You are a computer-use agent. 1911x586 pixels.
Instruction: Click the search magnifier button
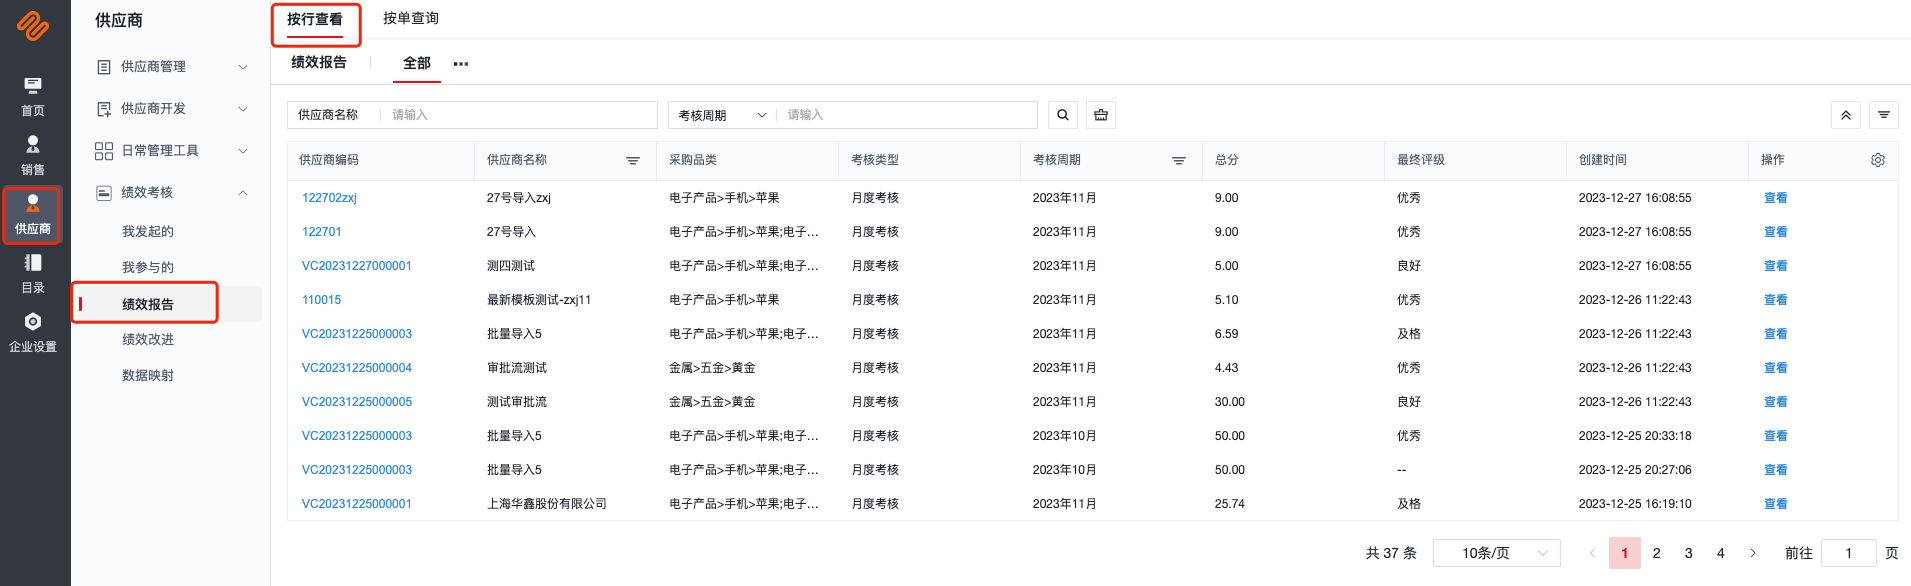point(1063,115)
